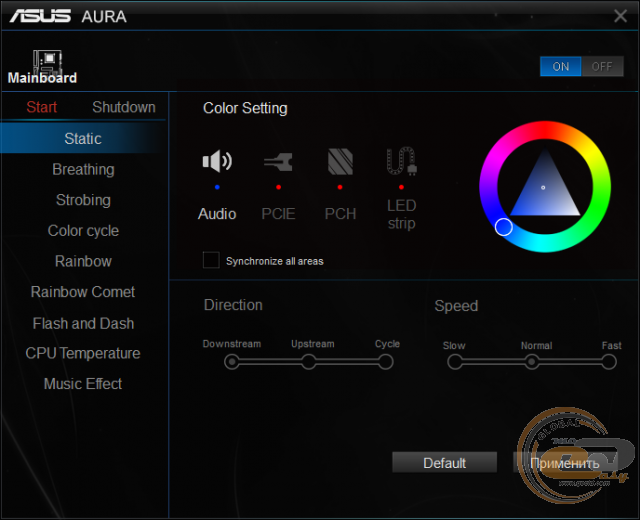640x520 pixels.
Task: Set direction to Upstream
Action: point(309,362)
